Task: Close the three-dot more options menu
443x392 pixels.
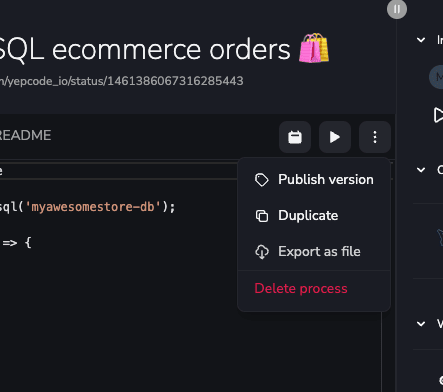Action: (x=375, y=137)
